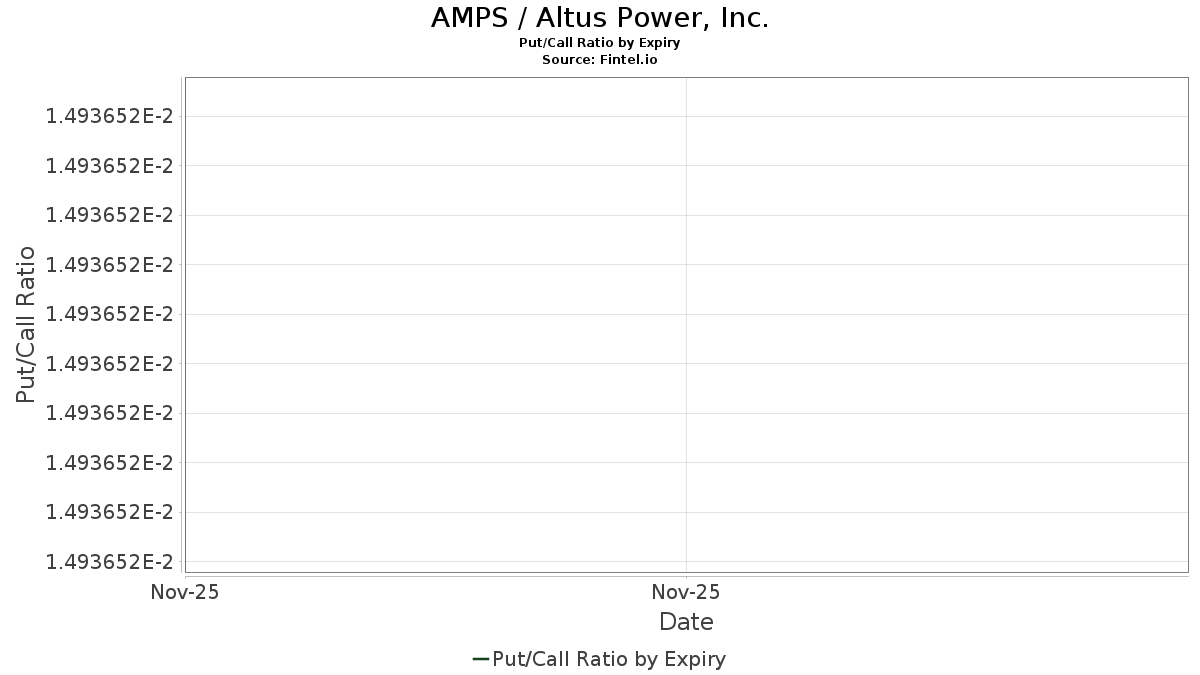Click the lowest horizontal gridline in the chart
The height and width of the screenshot is (675, 1200).
[x=686, y=561]
